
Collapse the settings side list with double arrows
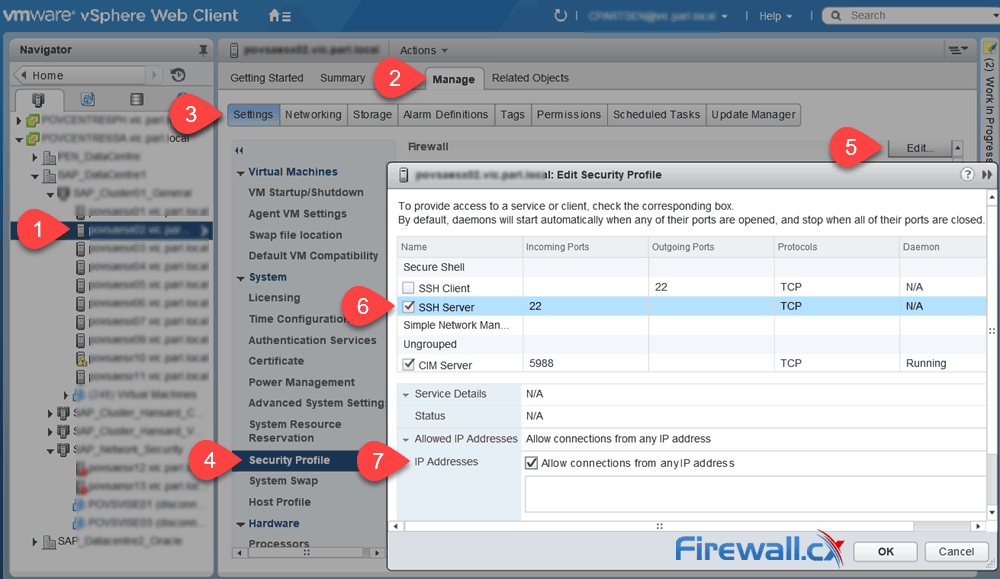tap(239, 150)
